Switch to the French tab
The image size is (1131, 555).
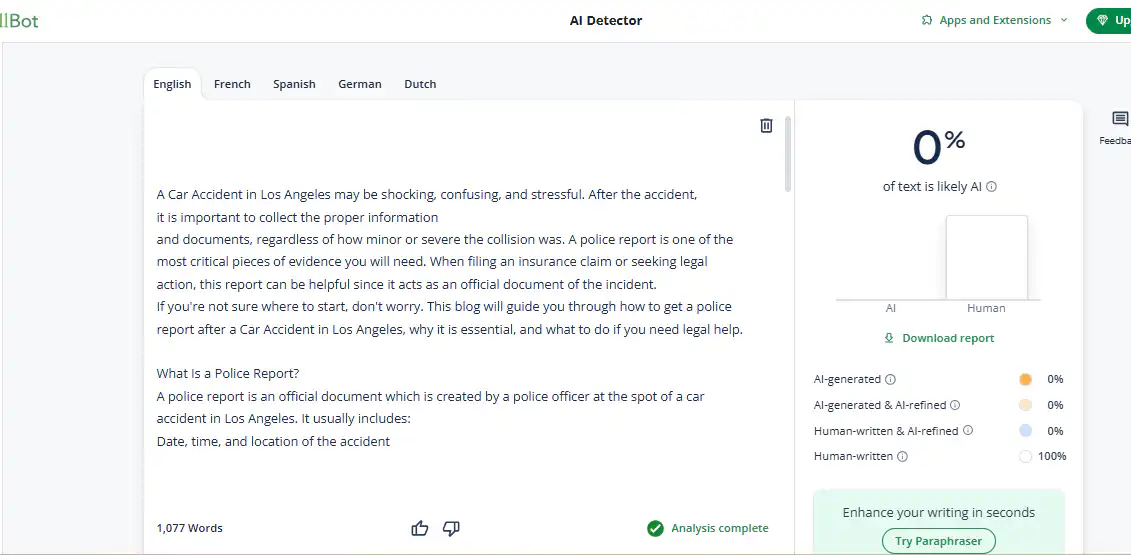click(x=232, y=84)
